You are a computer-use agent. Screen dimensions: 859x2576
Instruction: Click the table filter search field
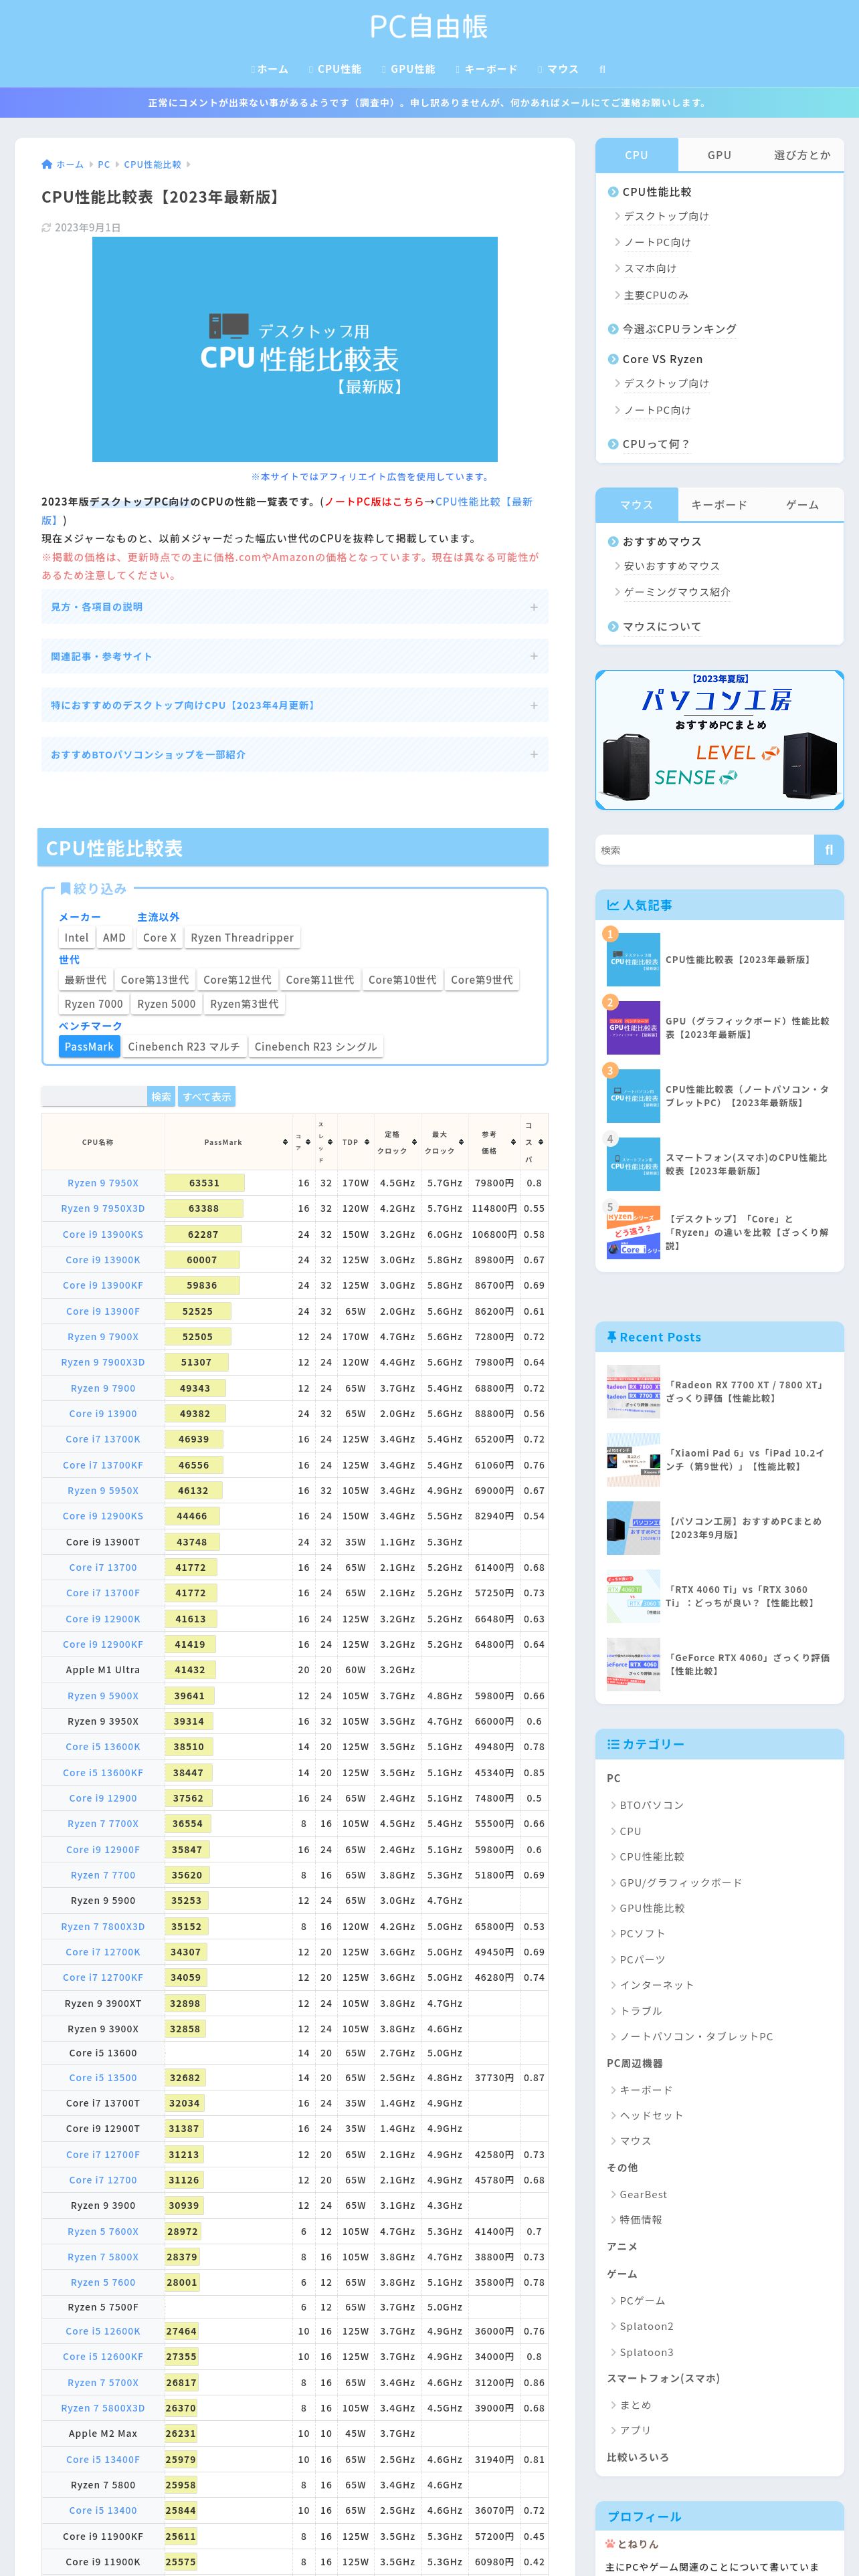tap(94, 1097)
